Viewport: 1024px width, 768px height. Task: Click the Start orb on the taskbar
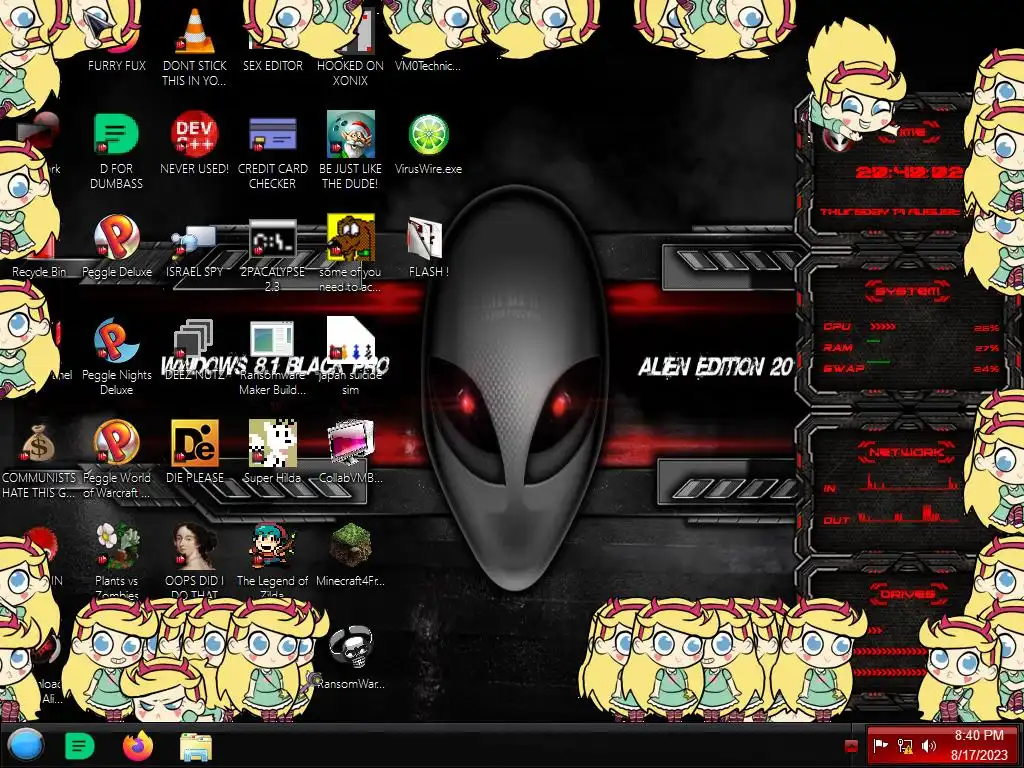[26, 746]
